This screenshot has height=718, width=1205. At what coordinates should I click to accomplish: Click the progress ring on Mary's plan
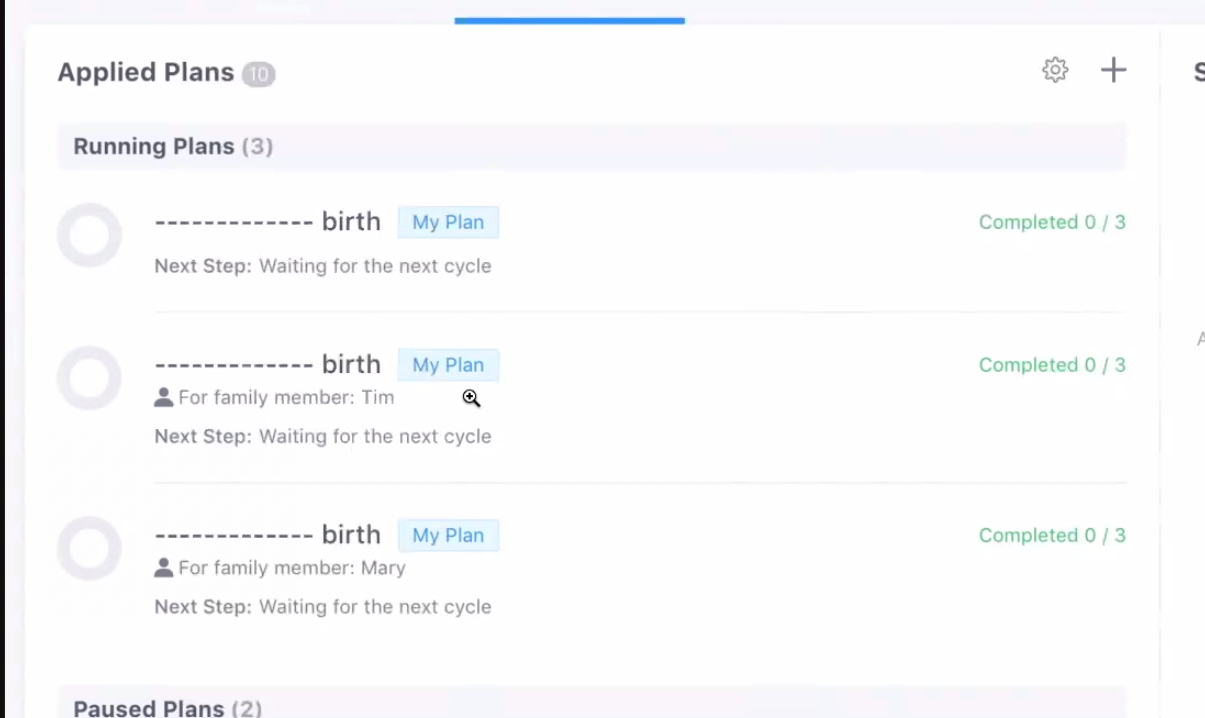(89, 548)
